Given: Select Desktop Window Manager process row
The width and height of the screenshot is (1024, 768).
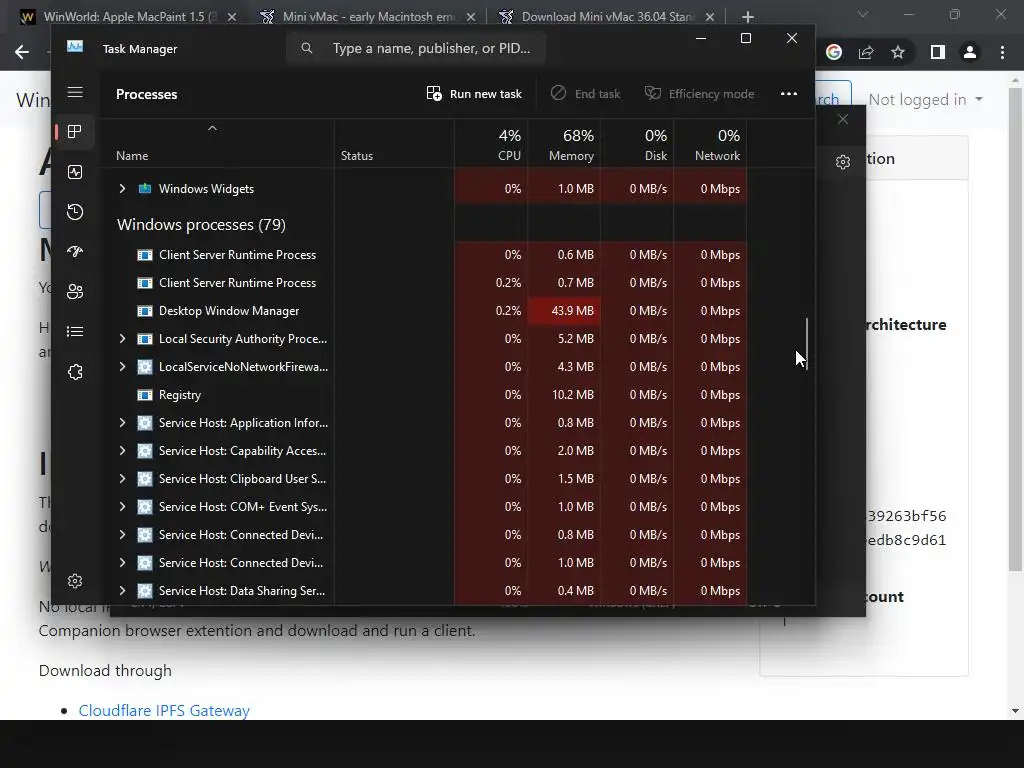Looking at the screenshot, I should tap(424, 311).
